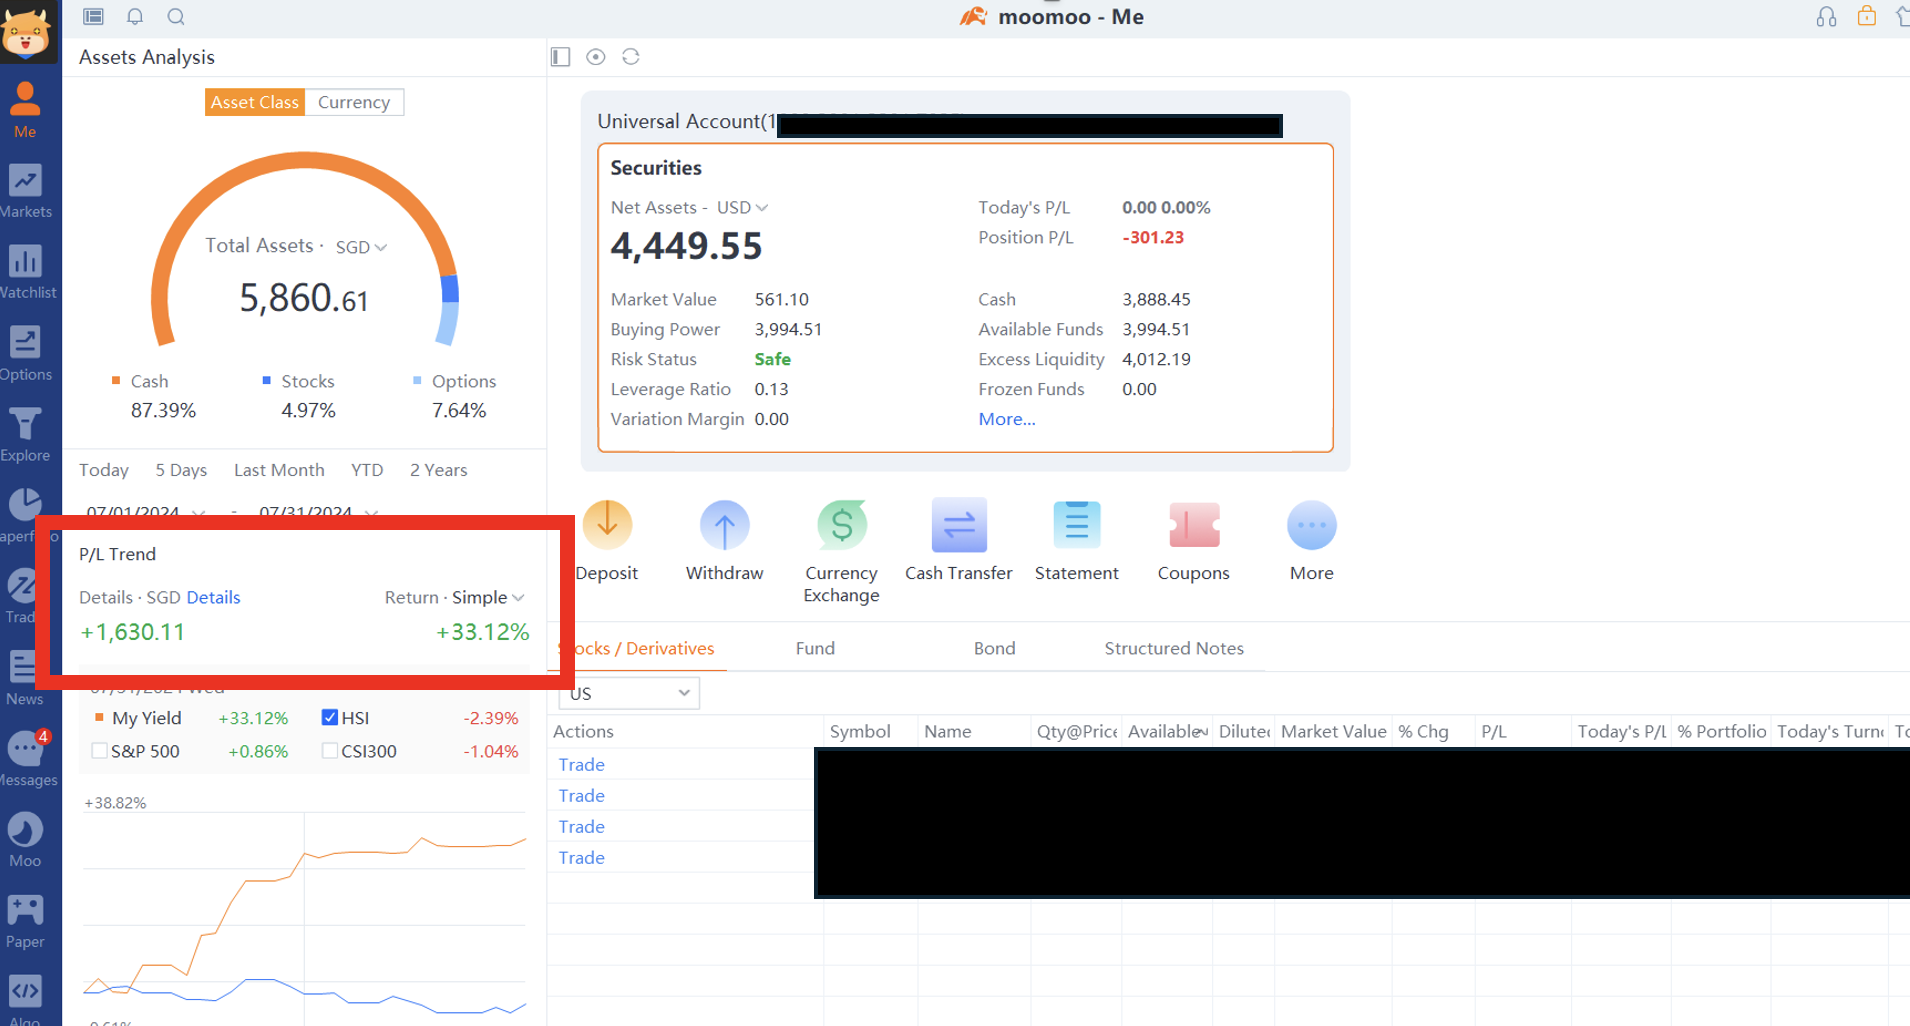
Task: Switch to Asset Class view
Action: tap(255, 102)
